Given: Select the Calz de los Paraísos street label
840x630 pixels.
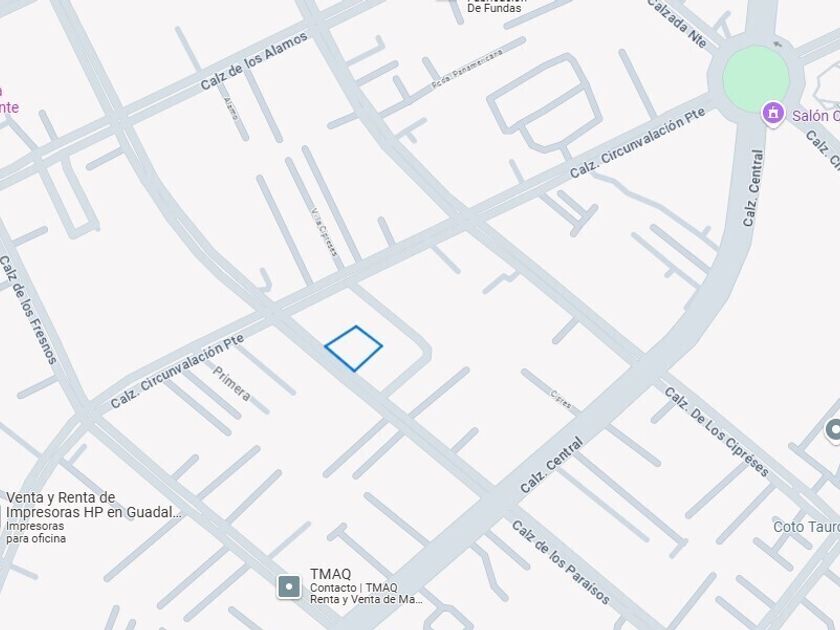Looking at the screenshot, I should [561, 562].
